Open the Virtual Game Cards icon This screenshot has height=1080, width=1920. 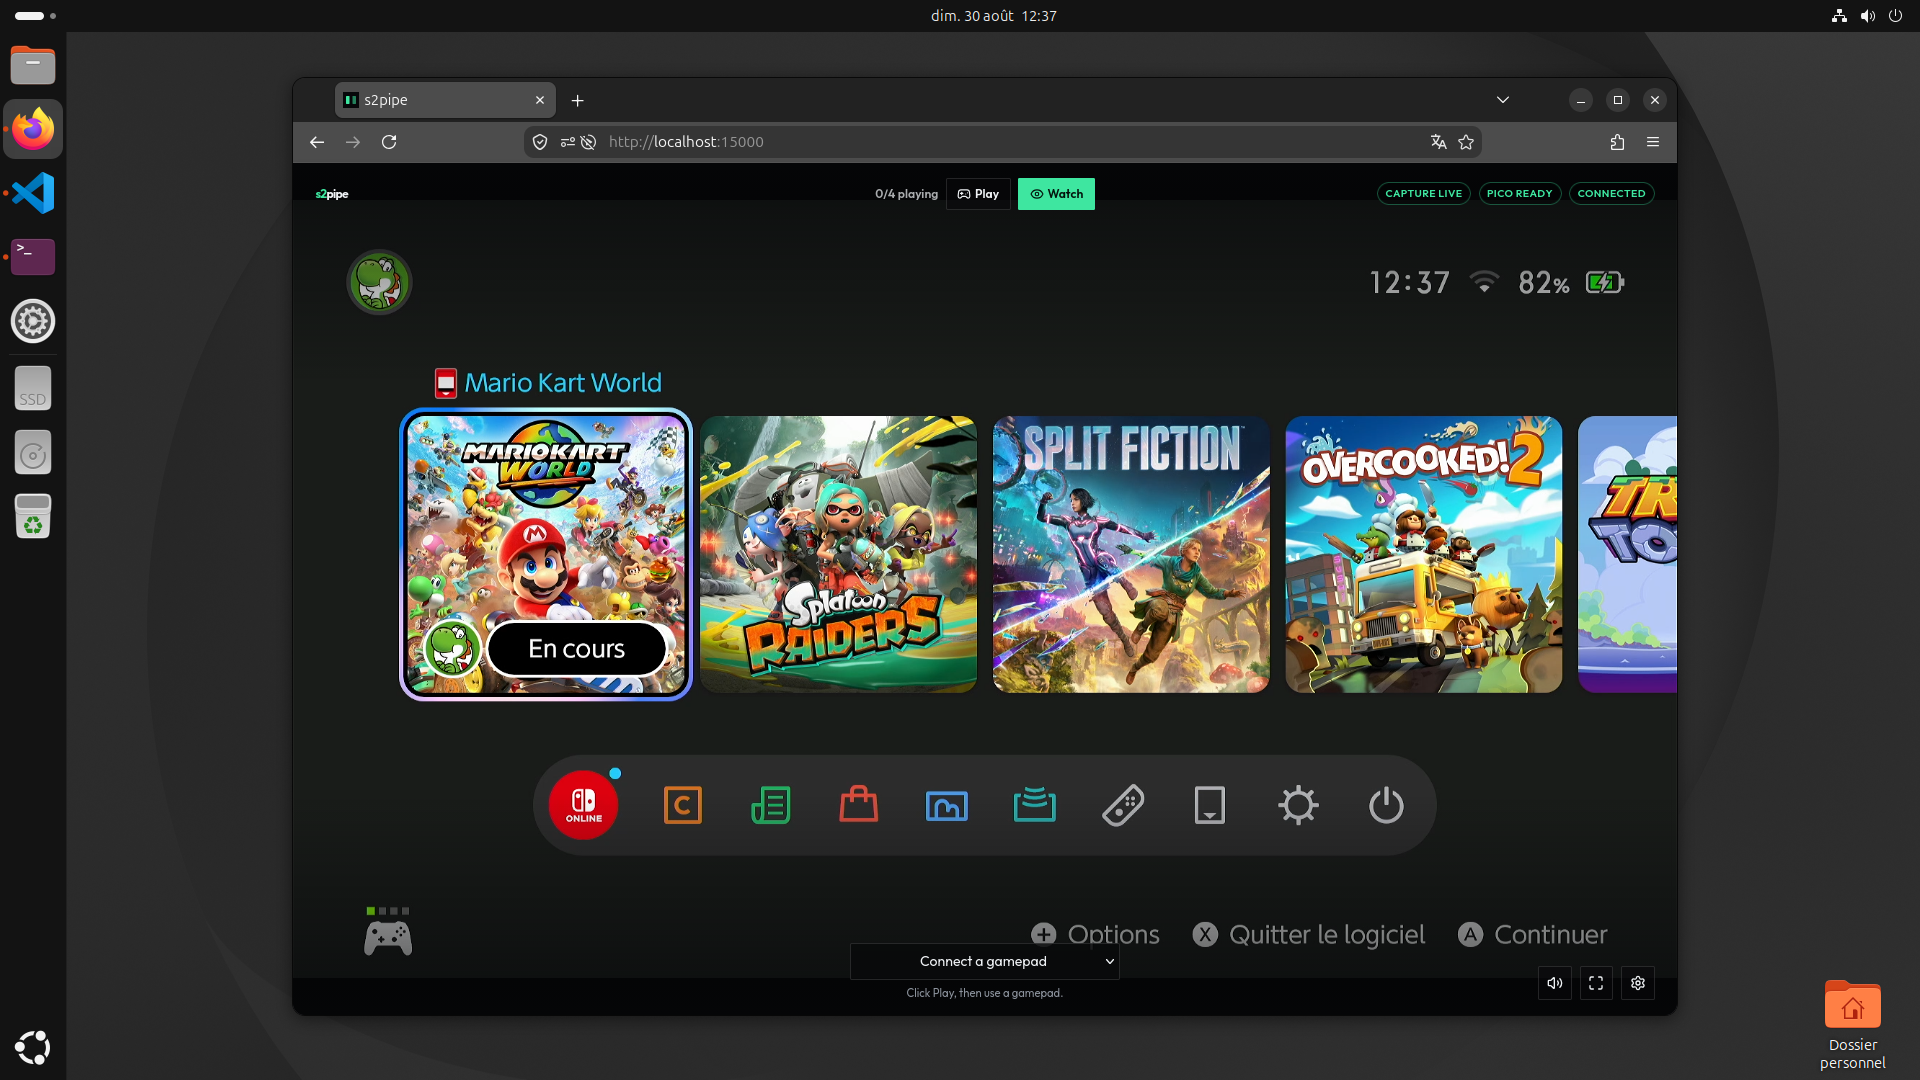tap(1210, 805)
